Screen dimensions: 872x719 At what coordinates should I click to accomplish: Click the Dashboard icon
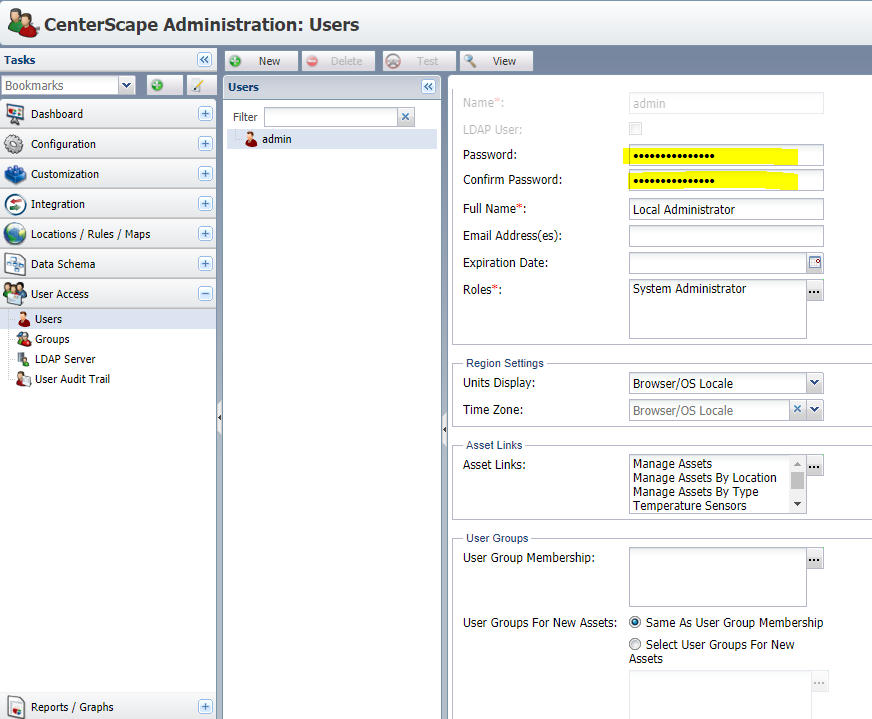[14, 114]
